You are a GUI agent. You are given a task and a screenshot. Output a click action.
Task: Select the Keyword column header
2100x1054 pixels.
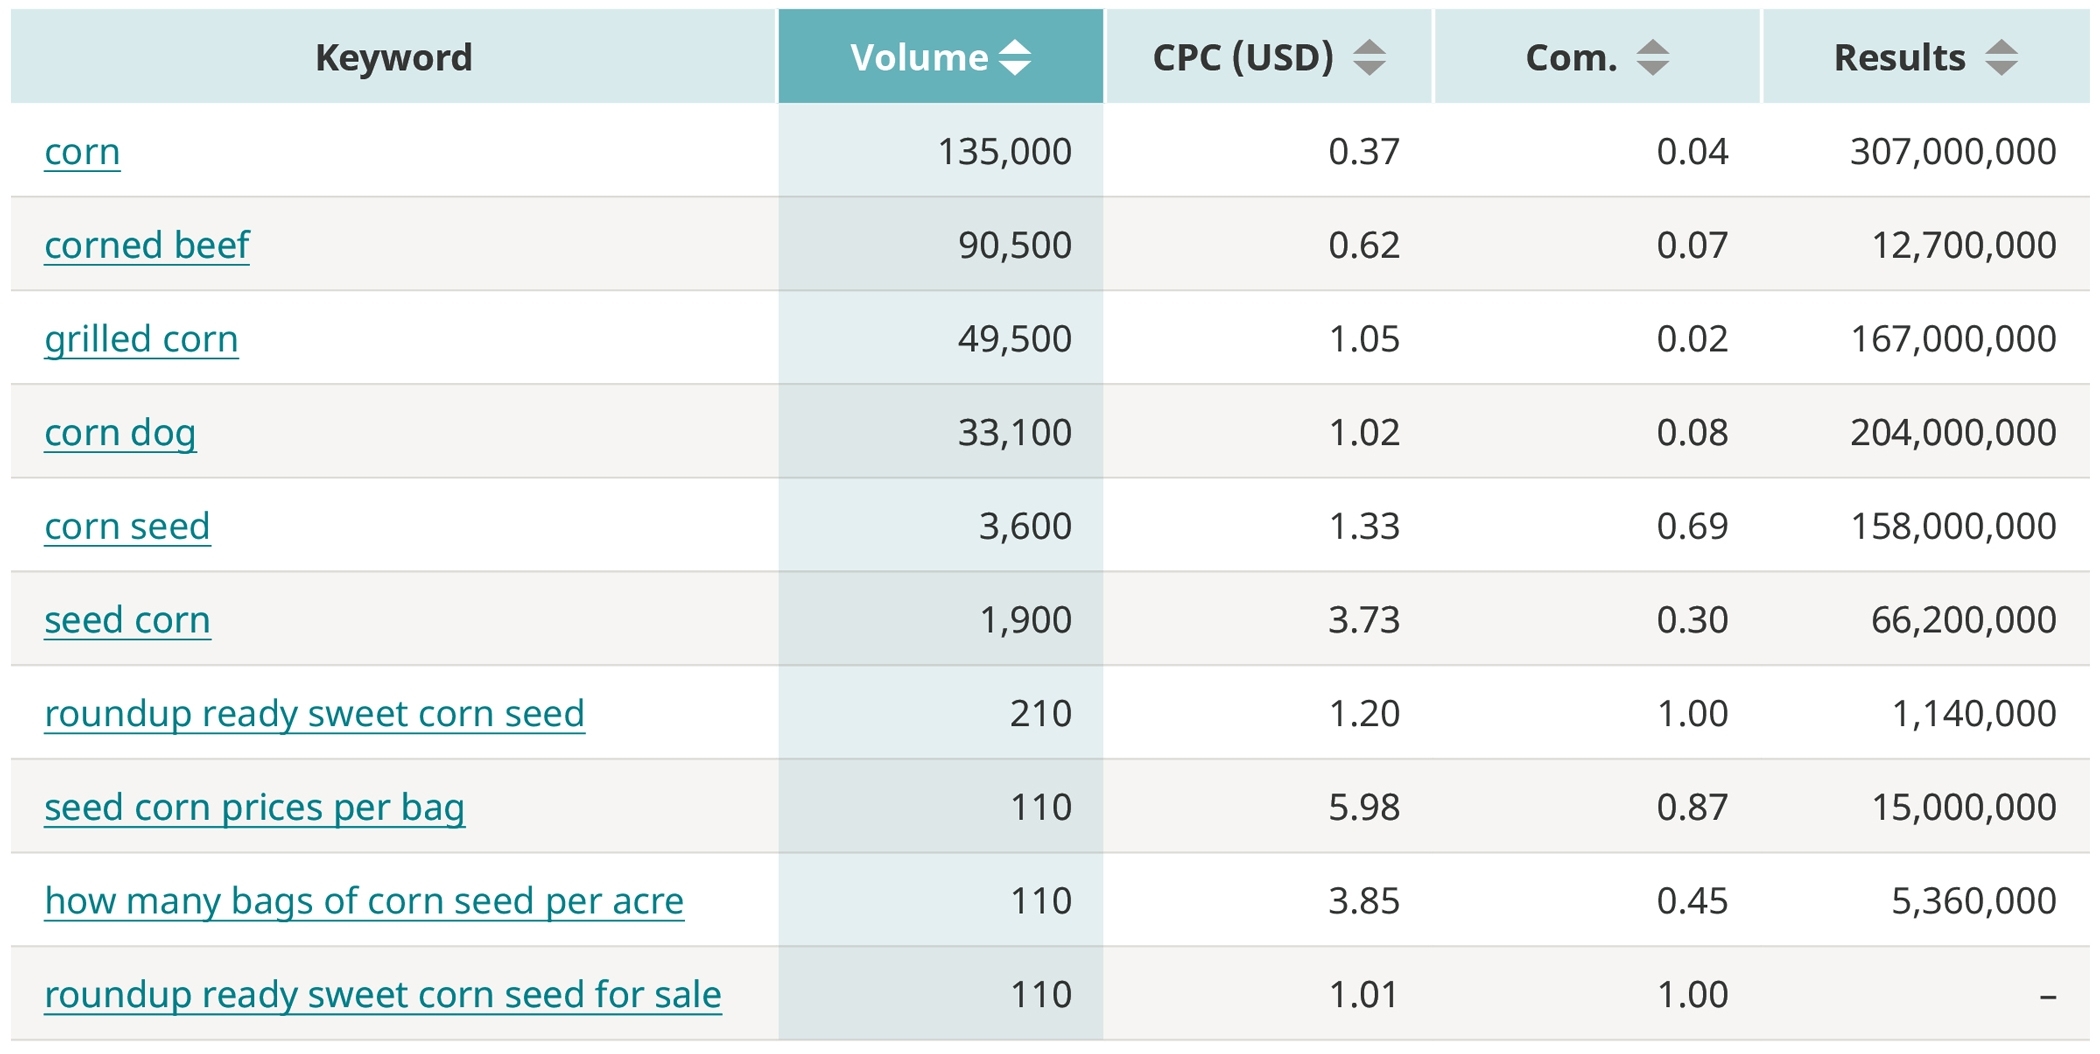point(393,57)
